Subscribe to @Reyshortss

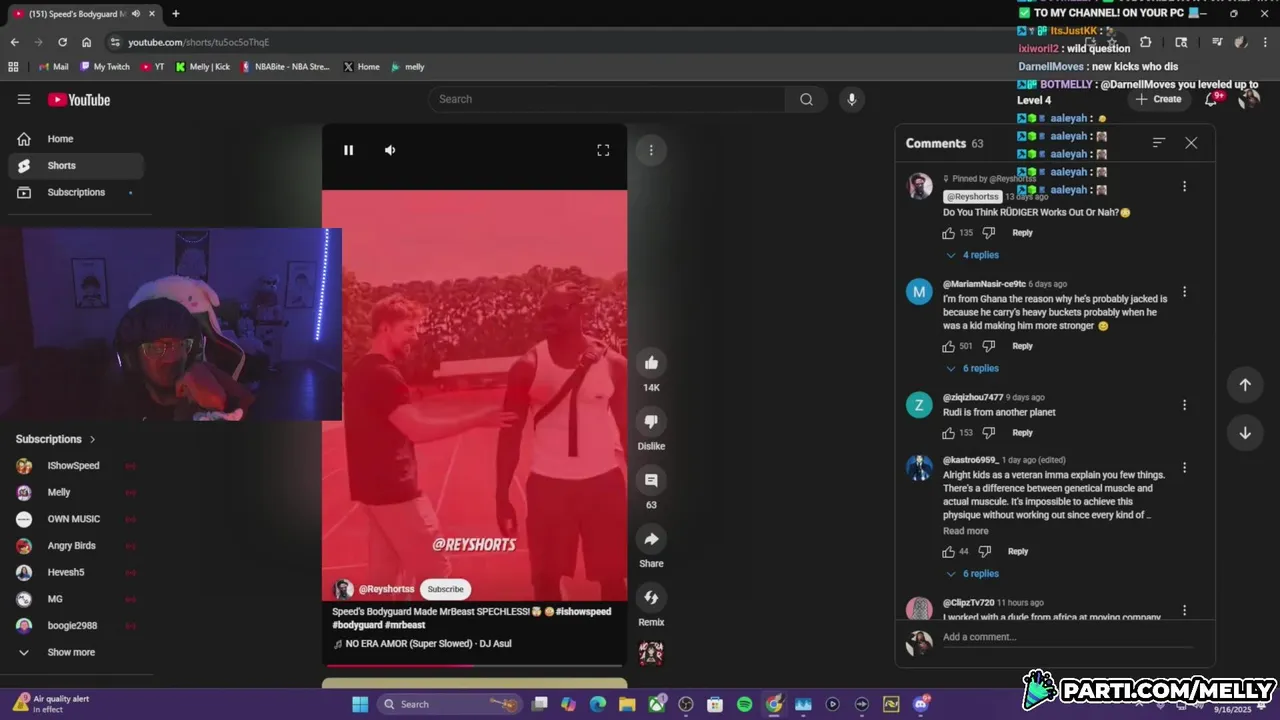(x=445, y=589)
